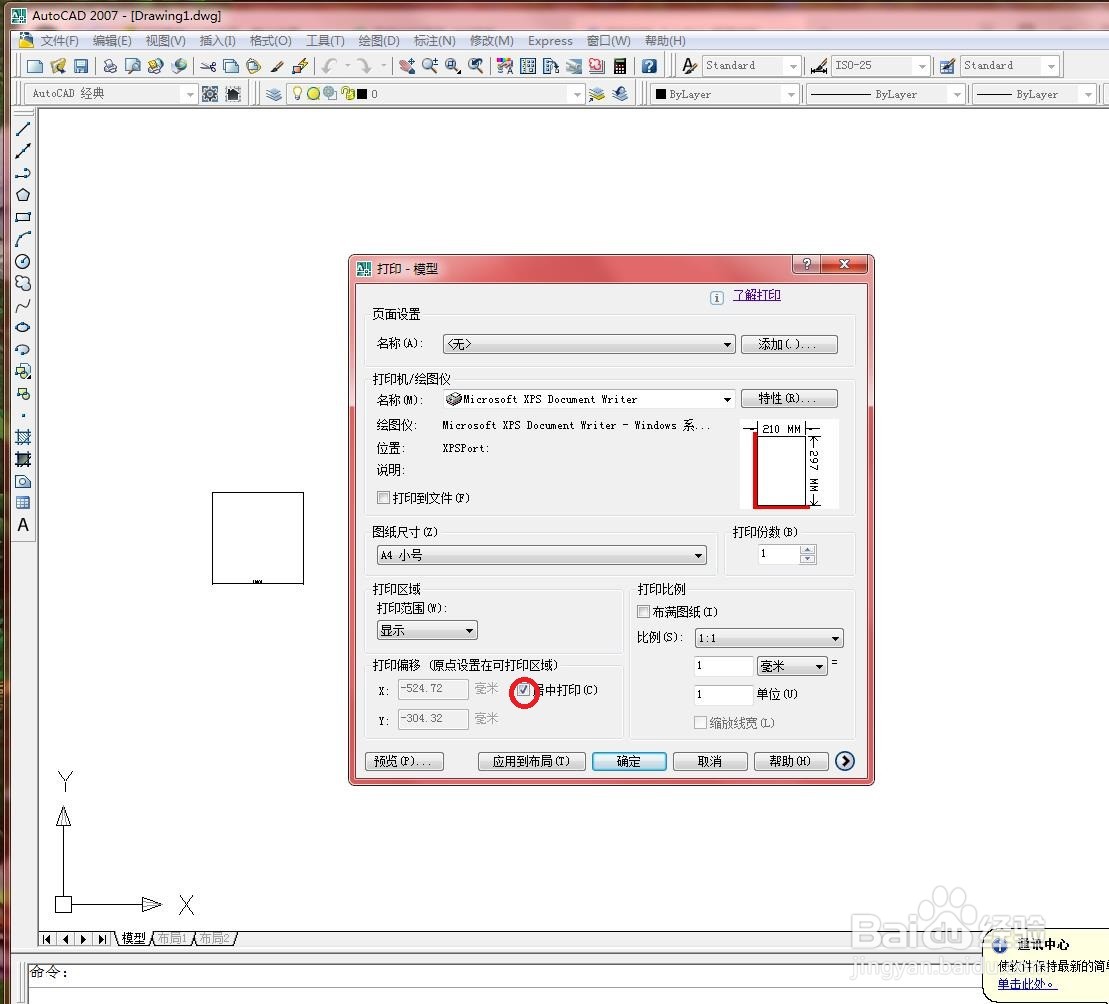Open the QuickCalc calculator icon
The image size is (1109, 1004).
pyautogui.click(x=620, y=66)
